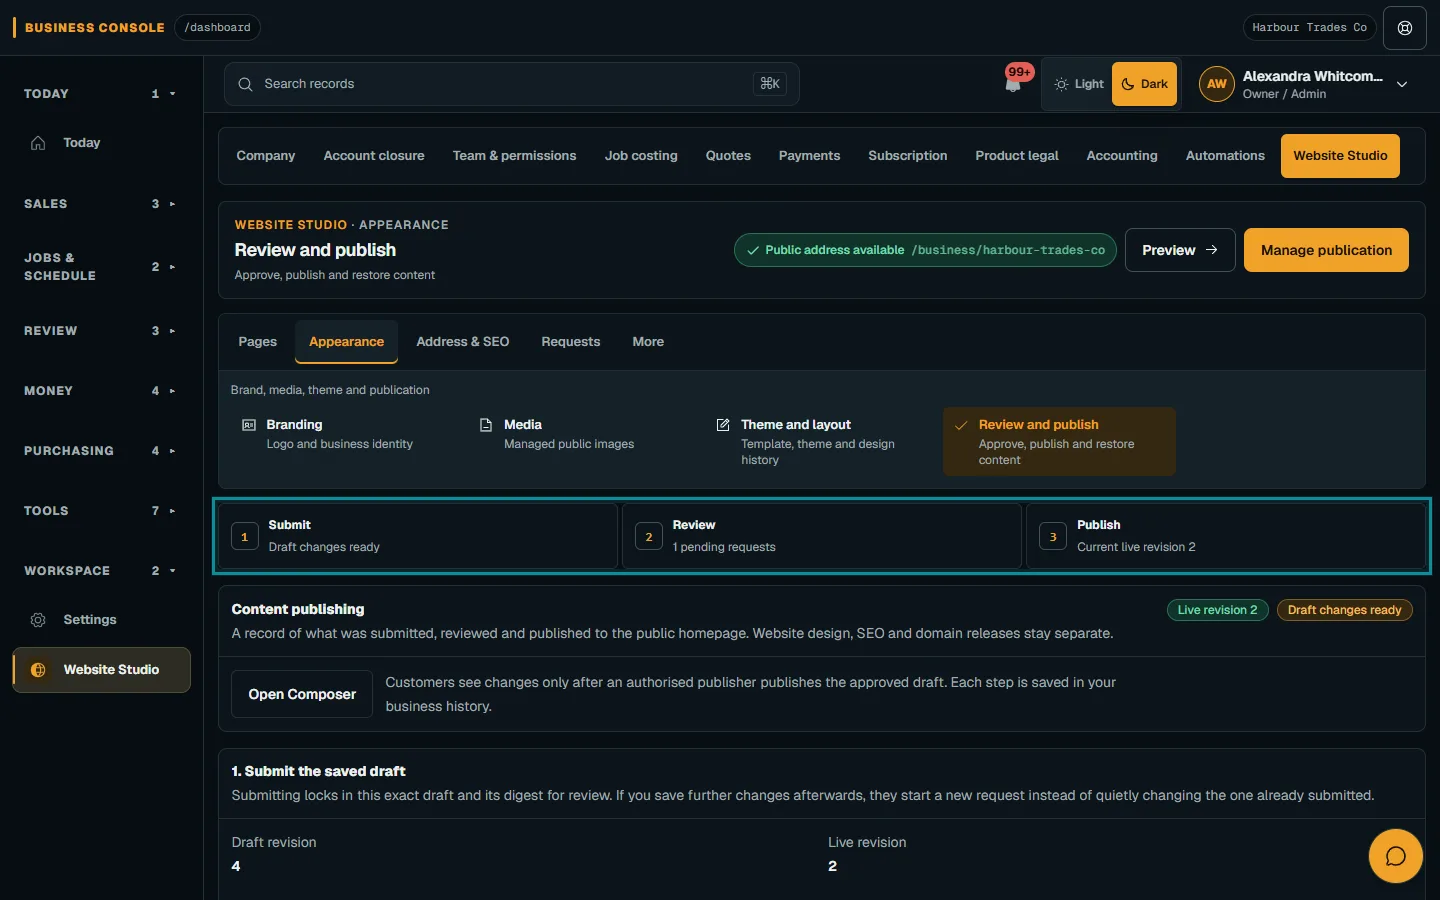Click the Branding icon

pyautogui.click(x=249, y=425)
